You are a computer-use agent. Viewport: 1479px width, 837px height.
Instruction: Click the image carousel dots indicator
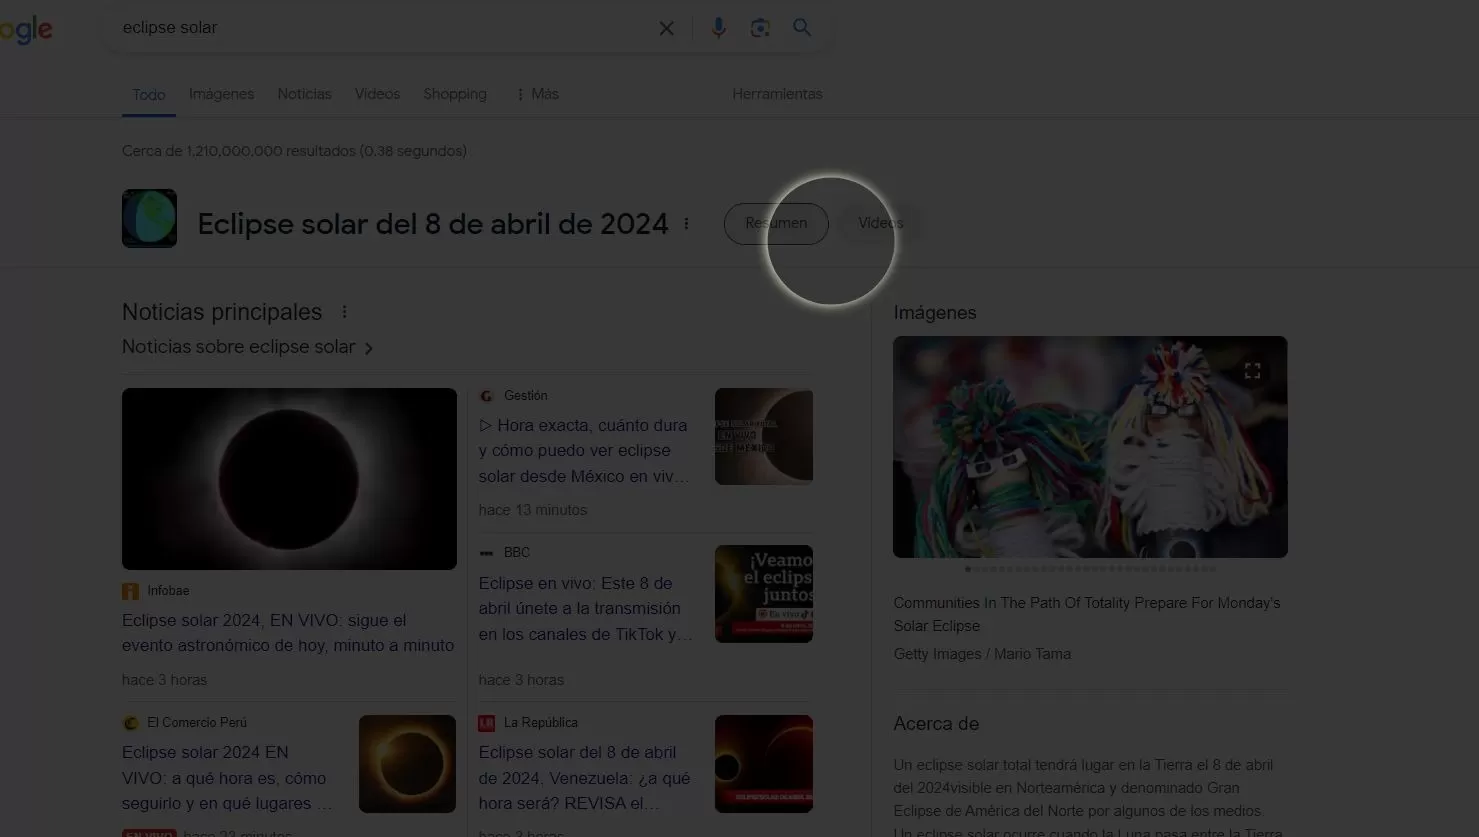tap(1090, 569)
